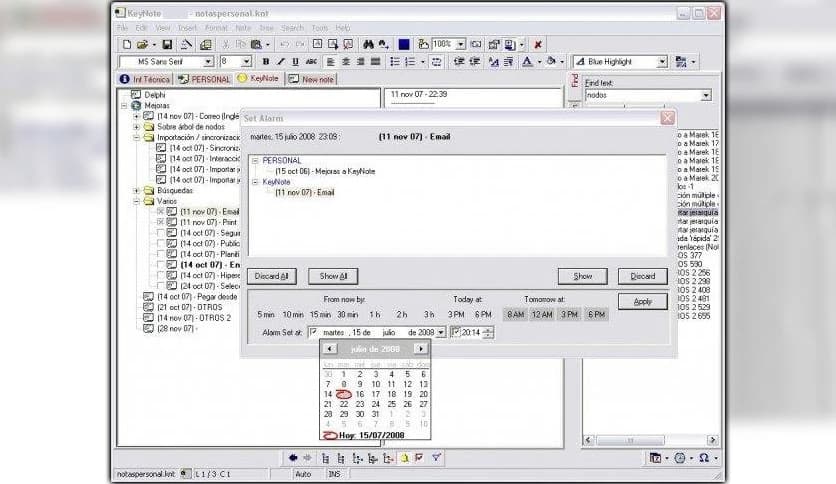Viewport: 836px width, 484px height.
Task: Toggle checkbox of (11 nov 07) - Email node
Action: tap(160, 212)
